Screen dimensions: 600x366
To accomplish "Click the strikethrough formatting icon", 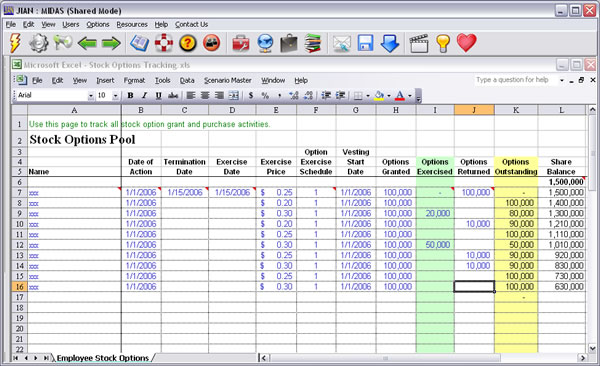I will click(x=173, y=95).
